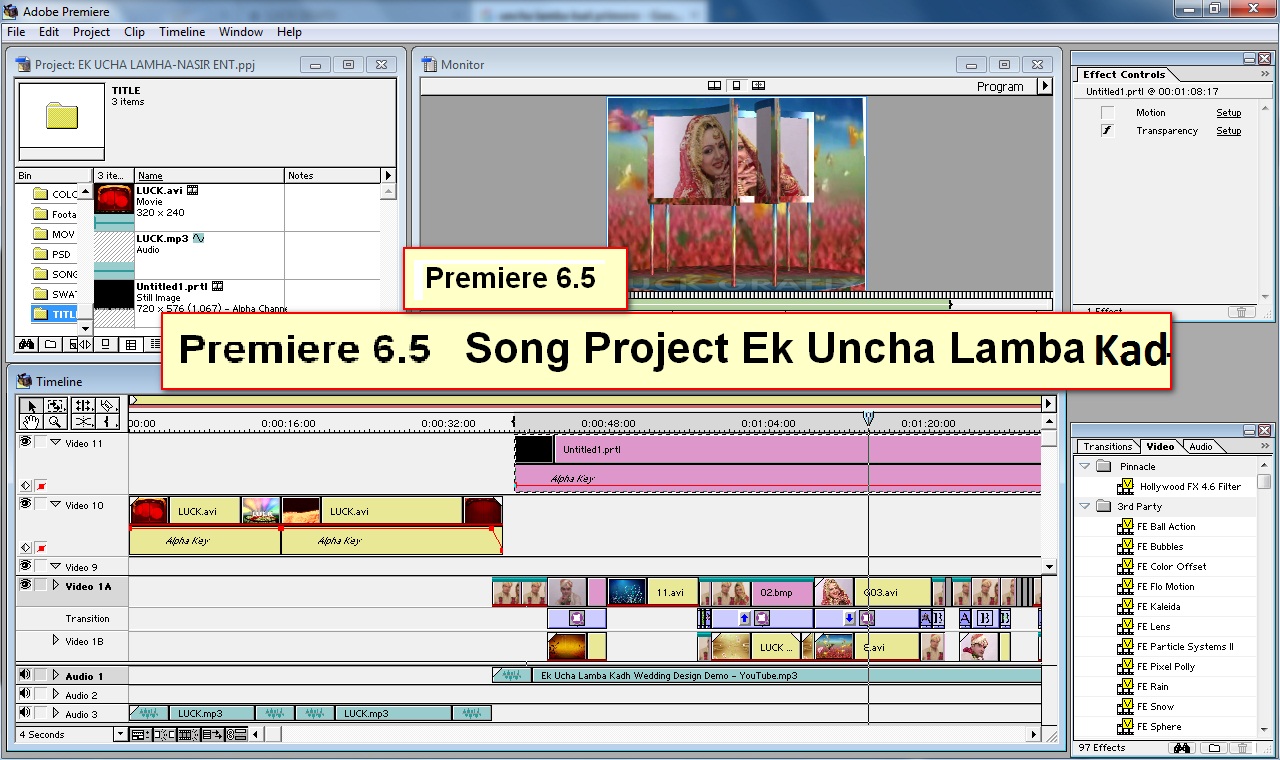Switch to the Transitions tab
Screen dimensions: 1280x760
pyautogui.click(x=1108, y=447)
